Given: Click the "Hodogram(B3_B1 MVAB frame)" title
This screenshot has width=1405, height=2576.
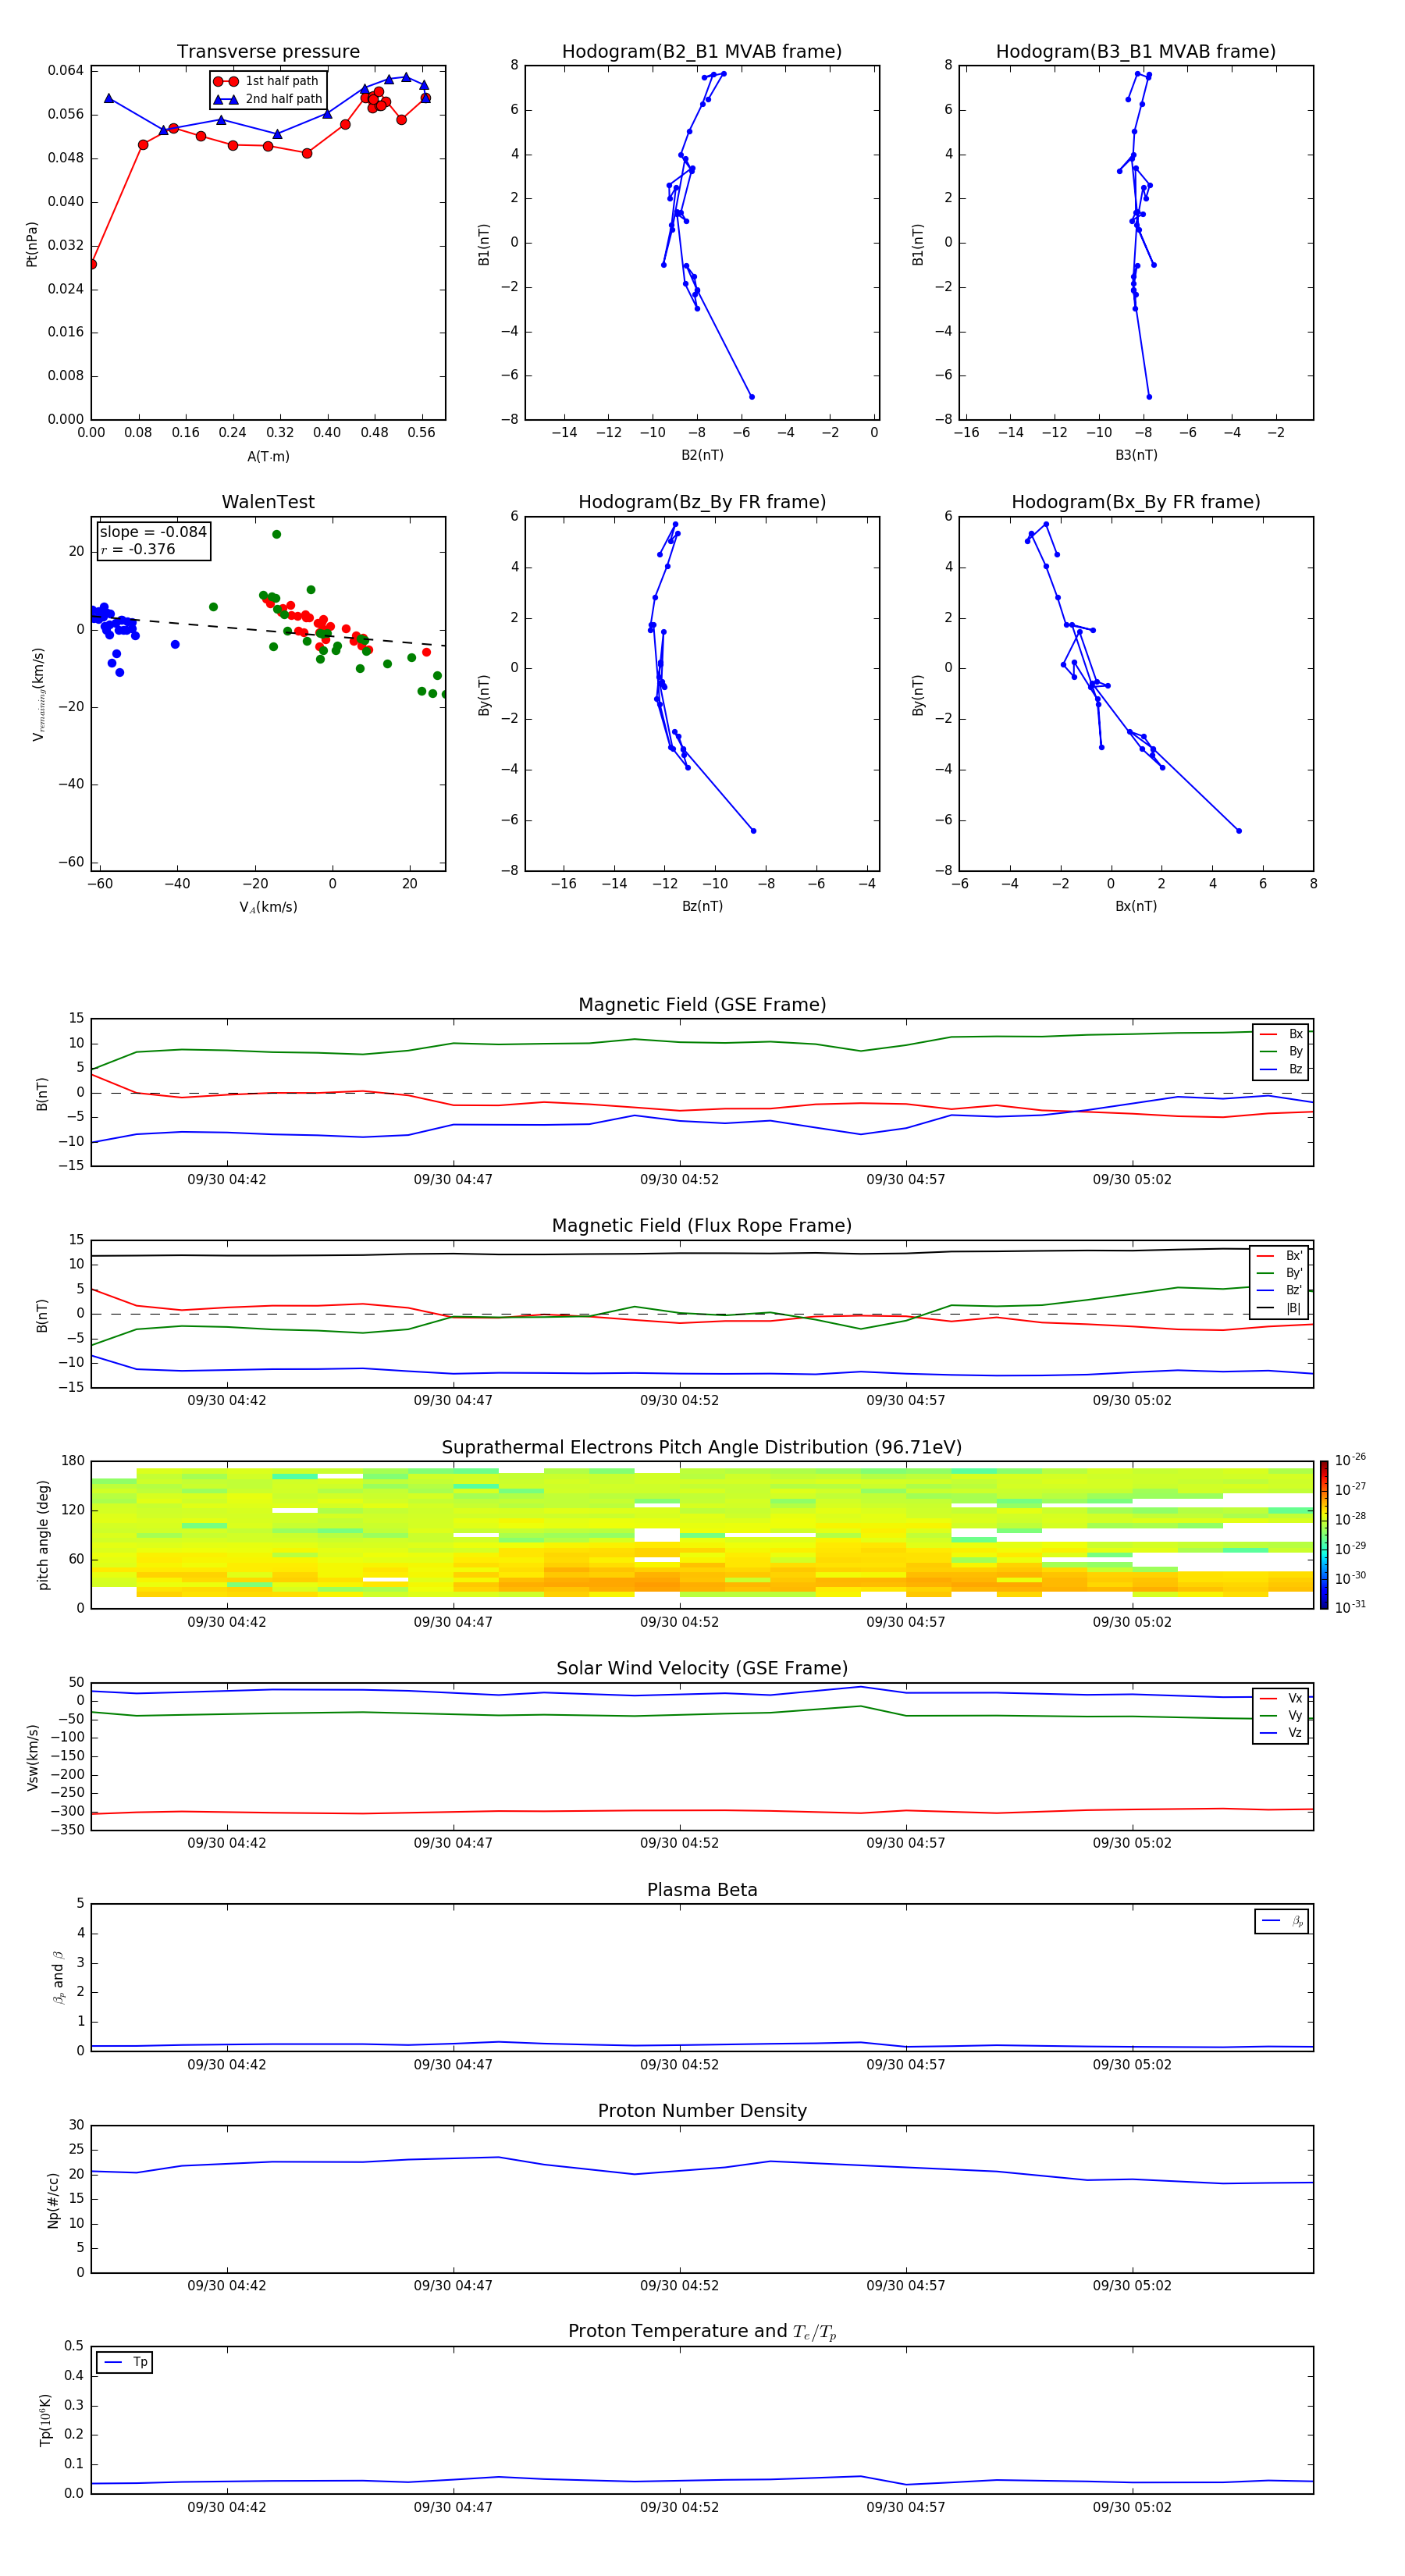Looking at the screenshot, I should tap(1136, 52).
